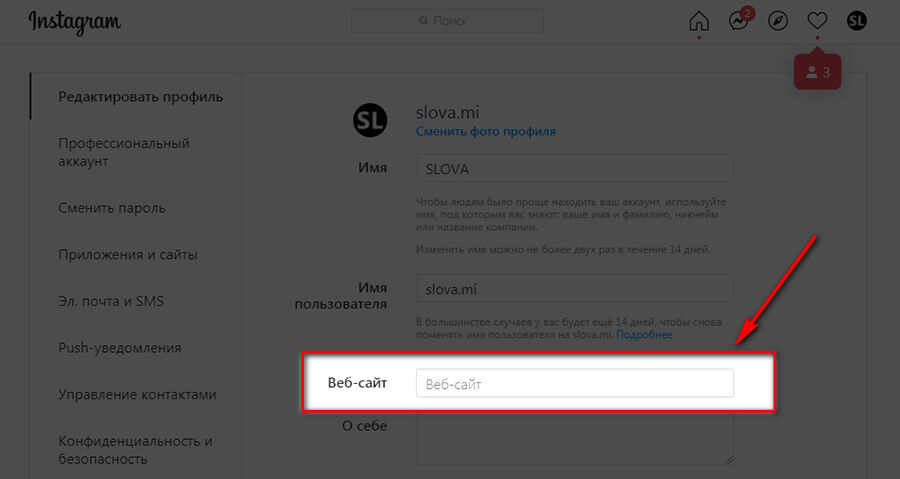Open Messenger direct messages icon
900x479 pixels.
(x=739, y=21)
